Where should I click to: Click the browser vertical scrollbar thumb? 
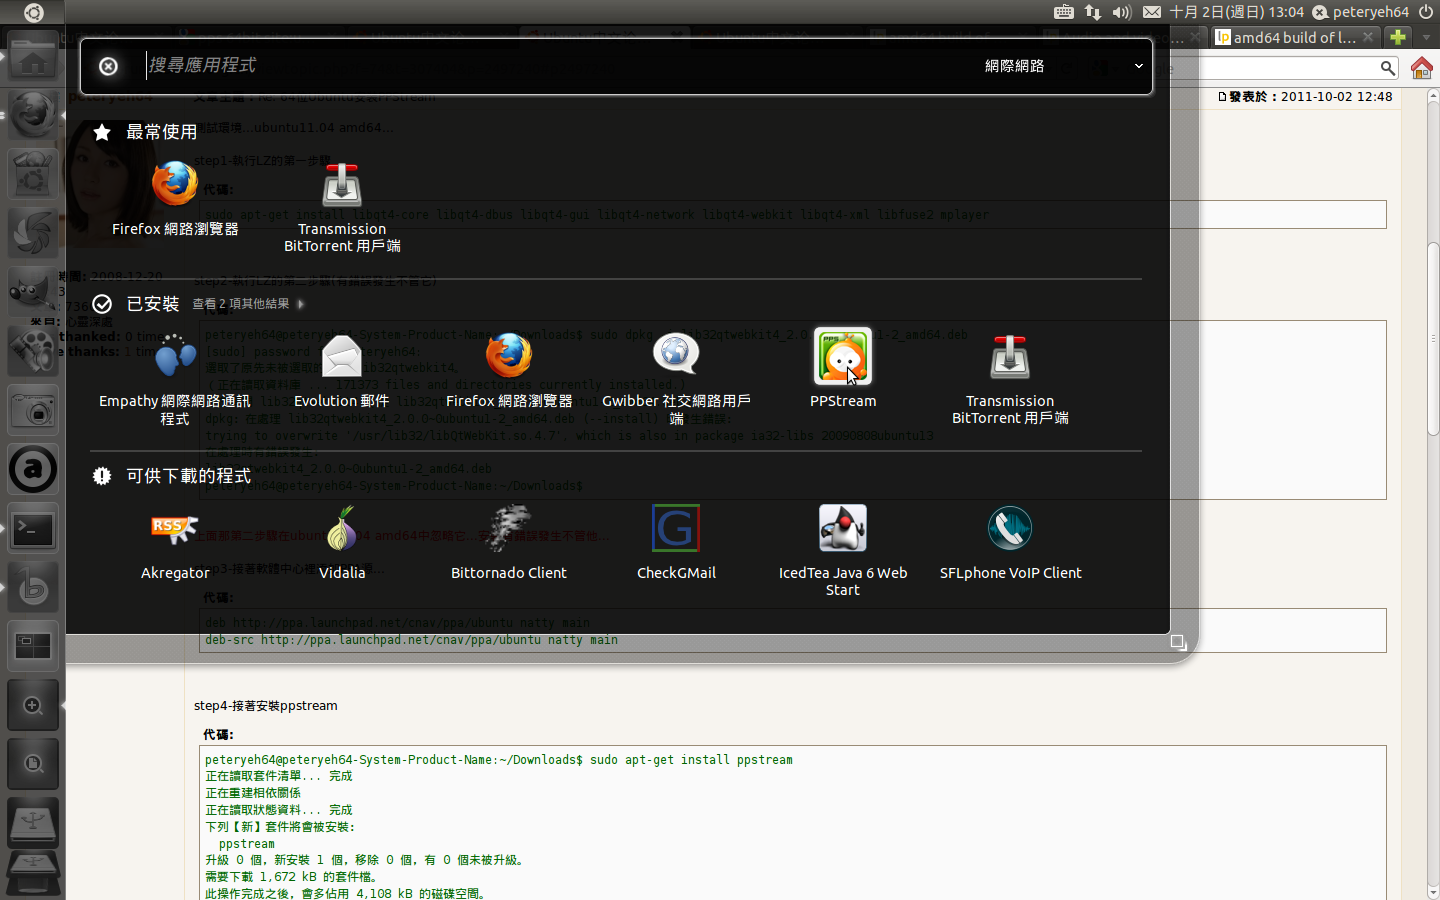point(1433,338)
